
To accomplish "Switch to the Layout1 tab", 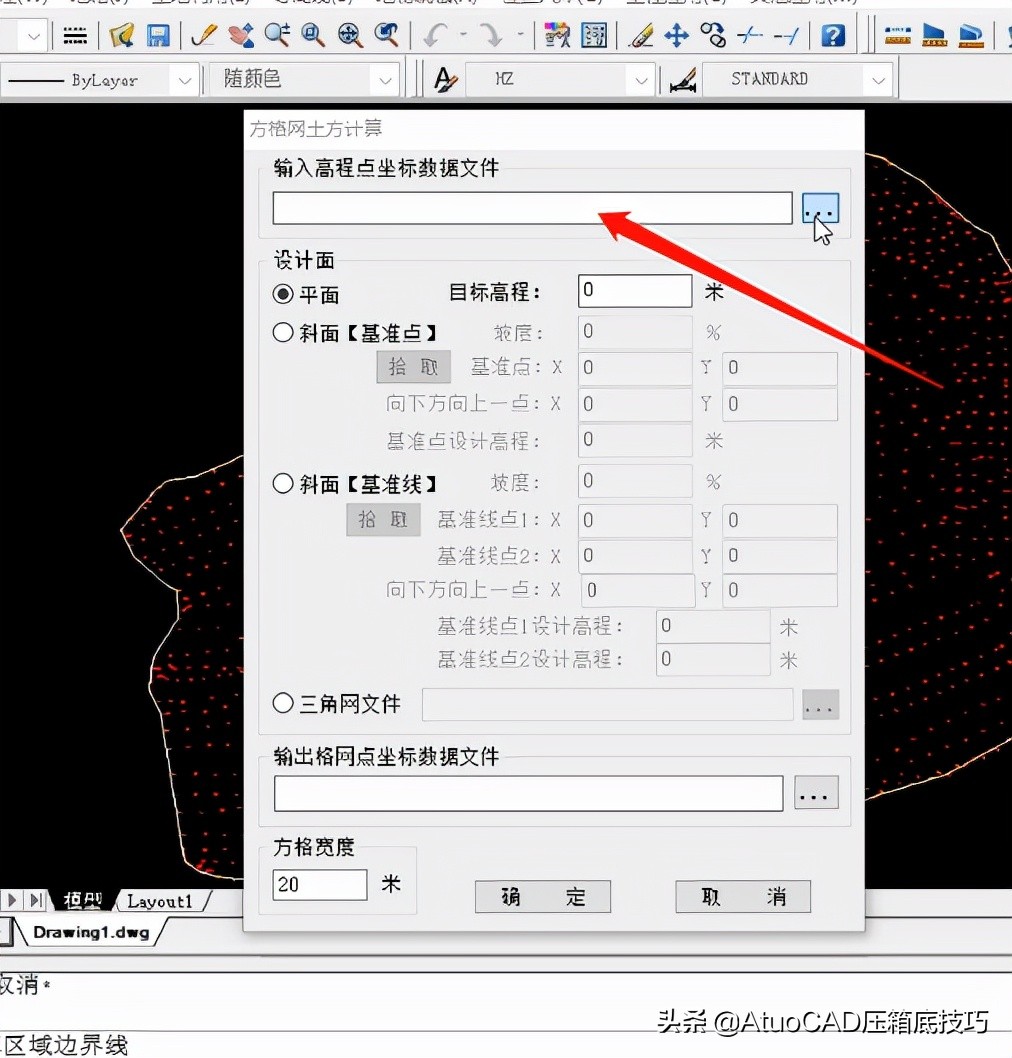I will 159,901.
